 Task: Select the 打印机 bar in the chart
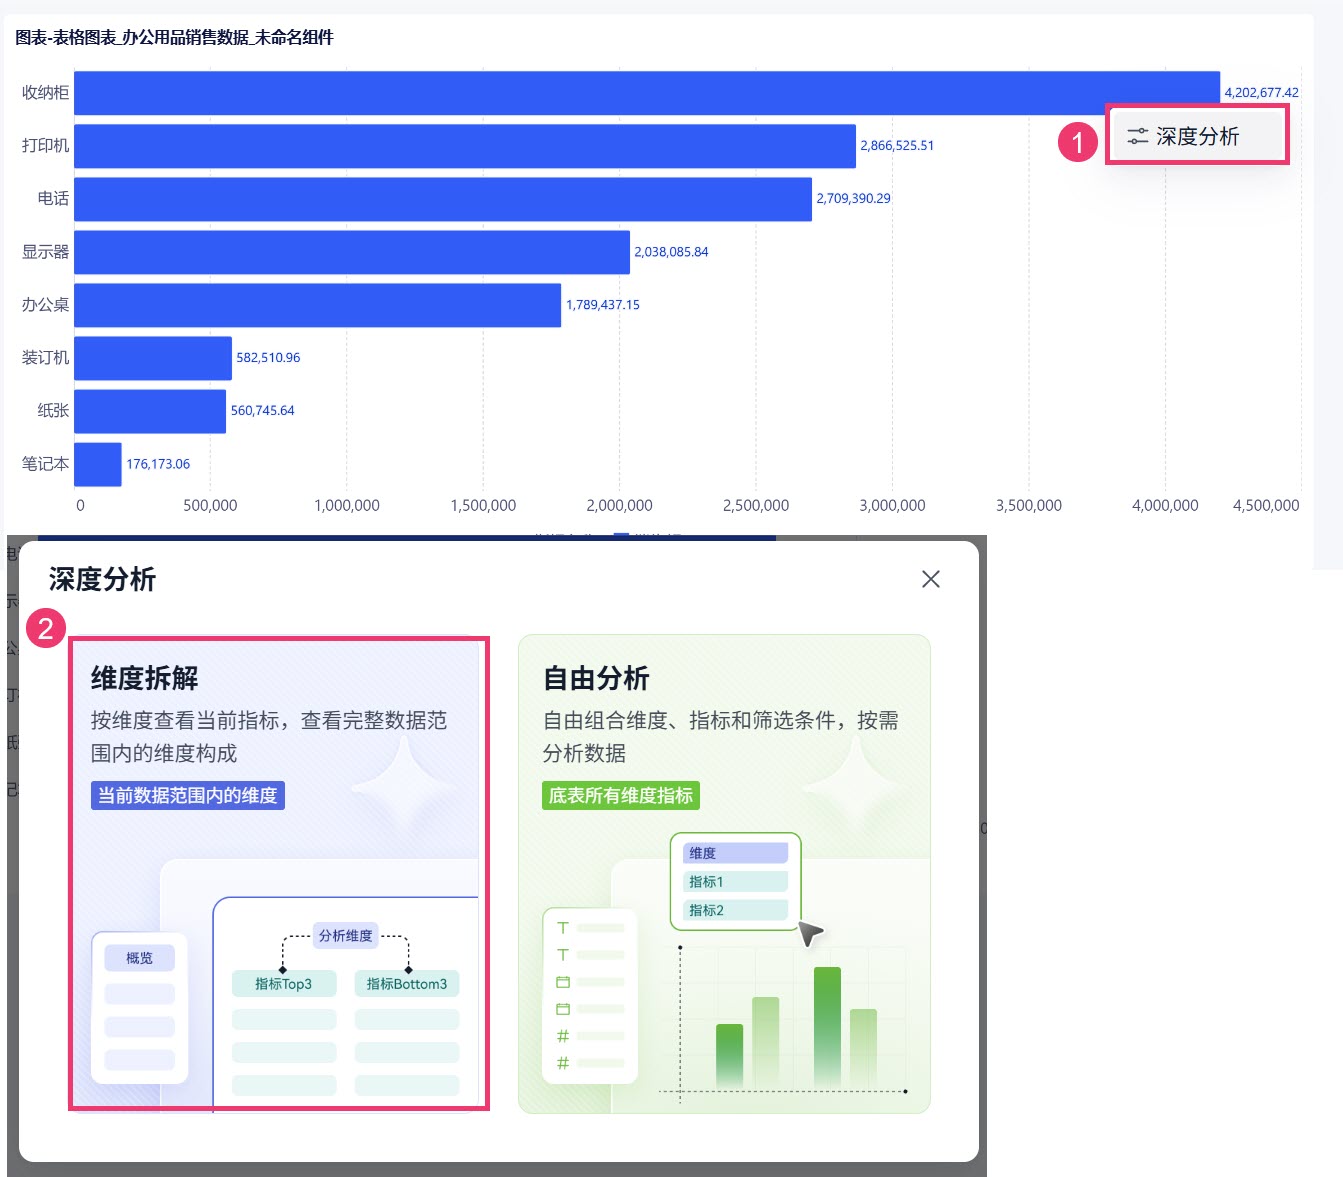click(x=465, y=146)
